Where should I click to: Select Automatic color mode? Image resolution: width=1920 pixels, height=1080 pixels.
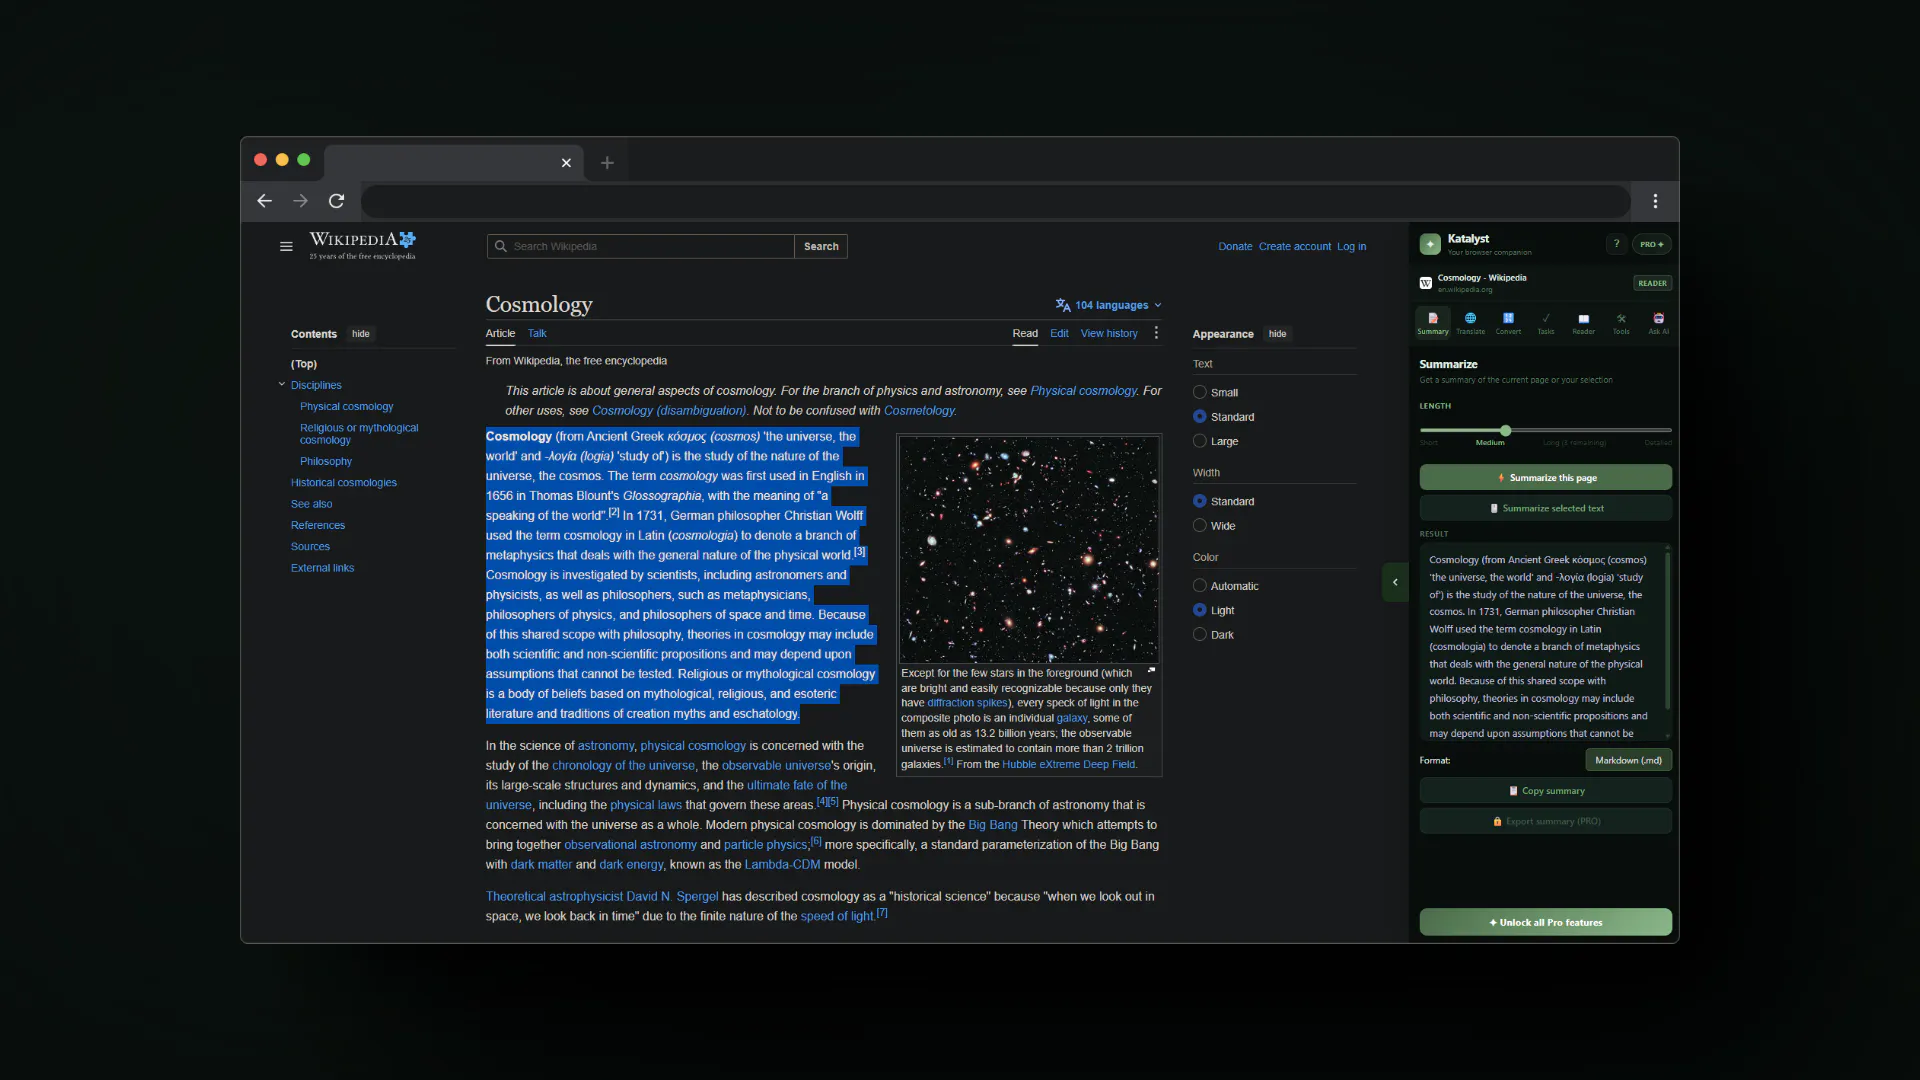tap(1199, 586)
